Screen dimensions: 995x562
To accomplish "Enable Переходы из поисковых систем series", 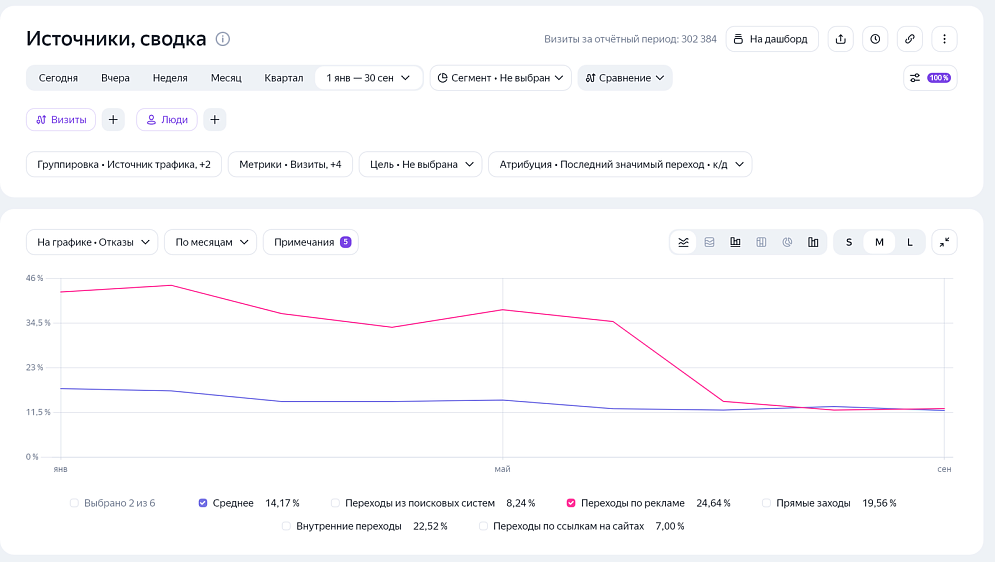I will click(335, 503).
